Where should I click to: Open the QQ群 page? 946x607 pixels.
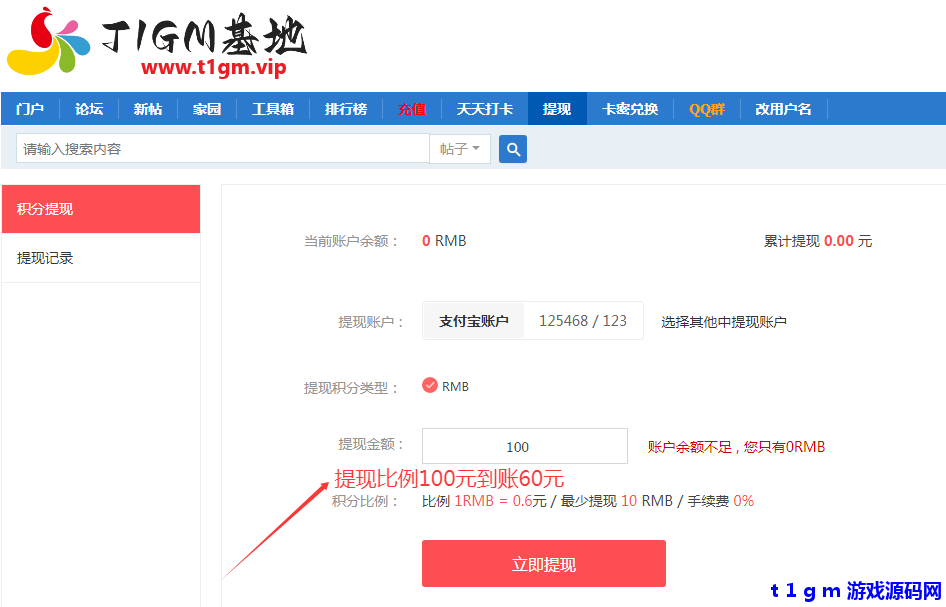coord(706,108)
